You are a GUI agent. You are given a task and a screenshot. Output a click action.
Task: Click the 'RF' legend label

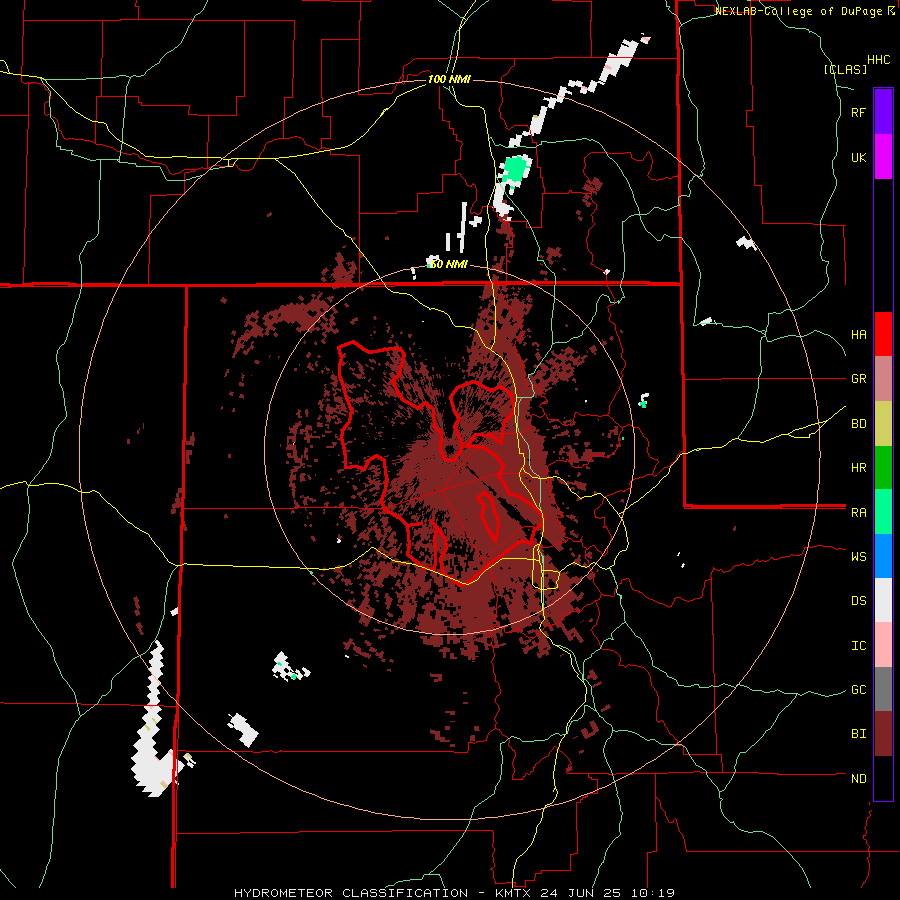pyautogui.click(x=858, y=112)
